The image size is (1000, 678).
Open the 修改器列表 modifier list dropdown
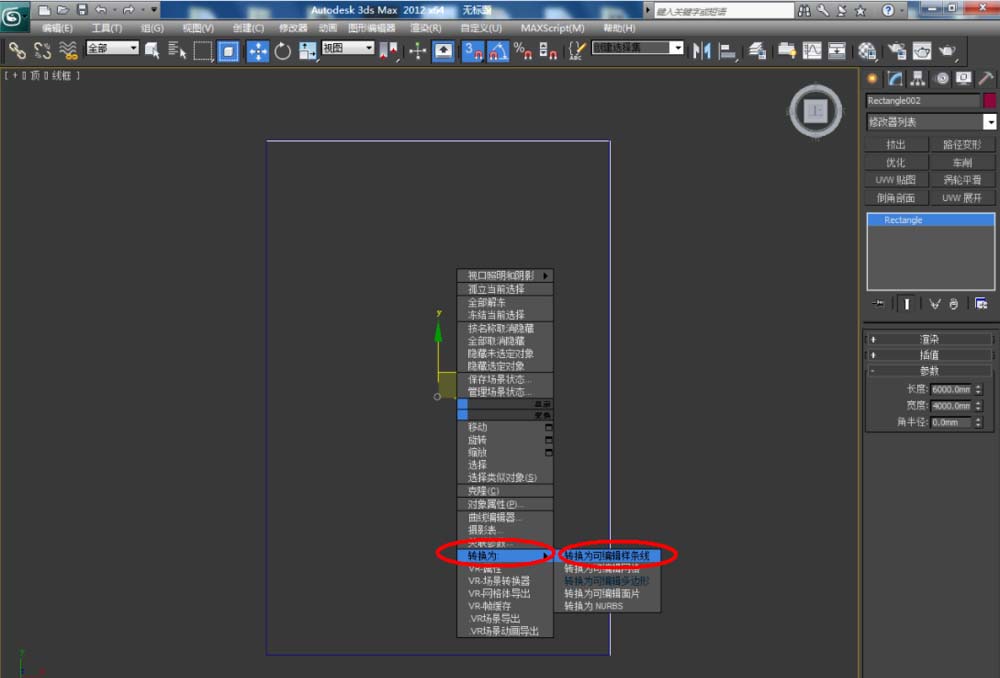(931, 122)
